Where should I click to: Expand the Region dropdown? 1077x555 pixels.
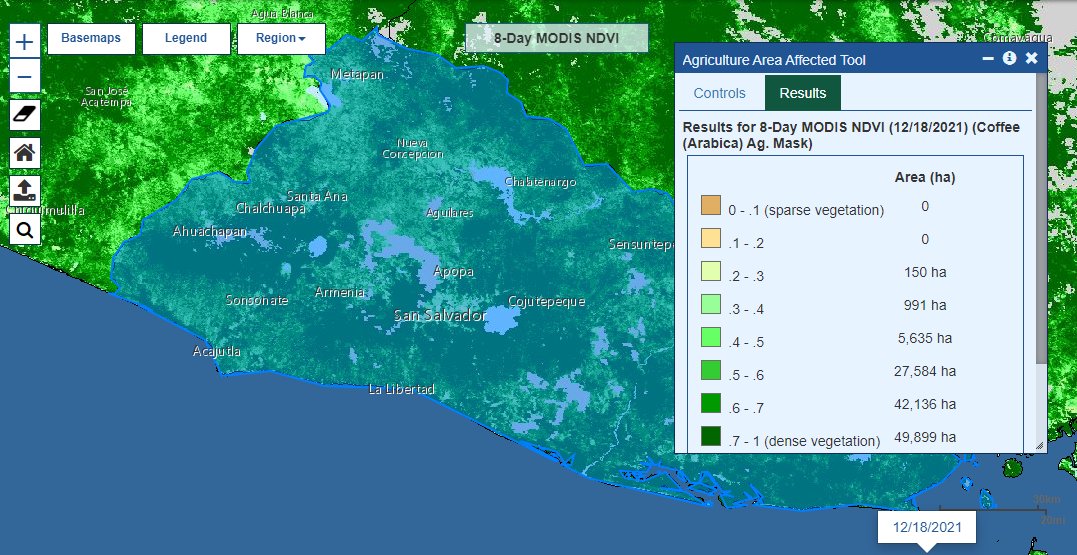(281, 38)
